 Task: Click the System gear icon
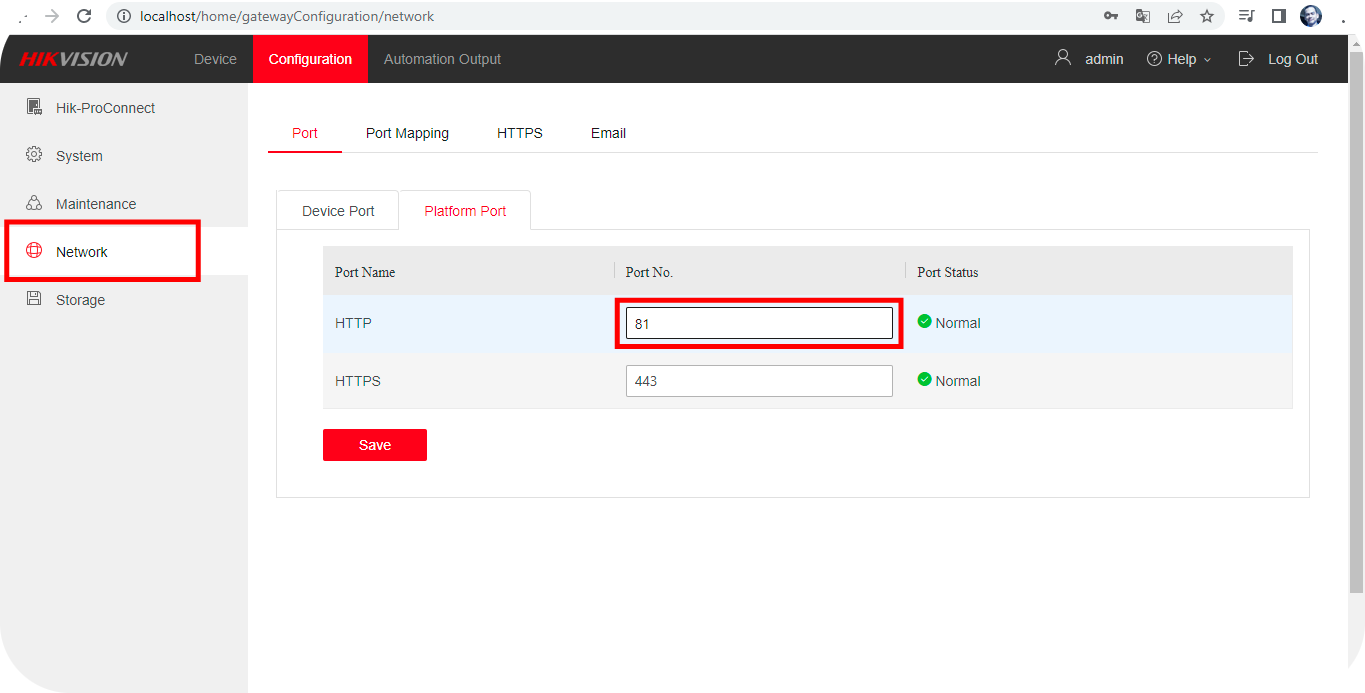(x=34, y=155)
